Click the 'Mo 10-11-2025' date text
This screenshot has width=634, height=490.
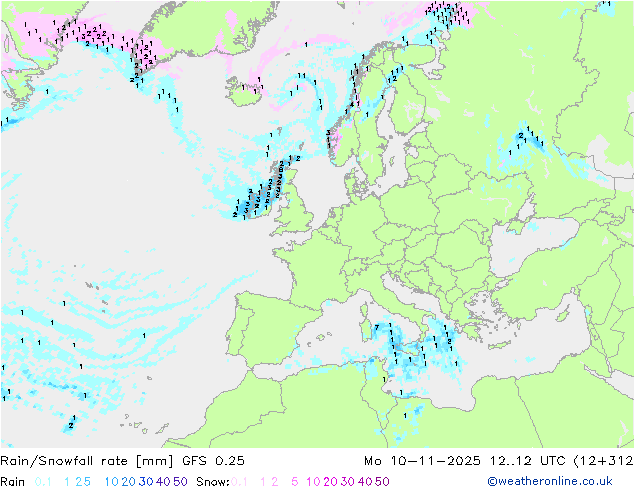[x=422, y=461]
